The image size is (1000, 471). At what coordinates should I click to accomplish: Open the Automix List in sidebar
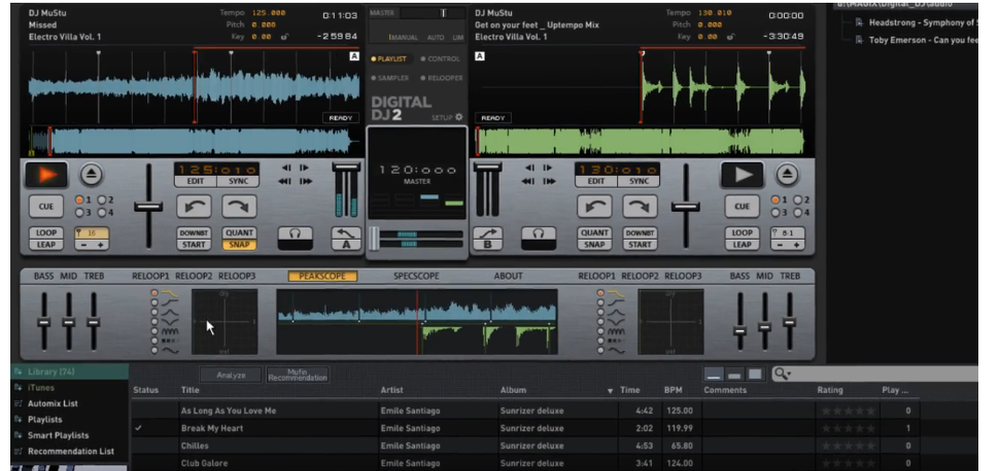53,403
